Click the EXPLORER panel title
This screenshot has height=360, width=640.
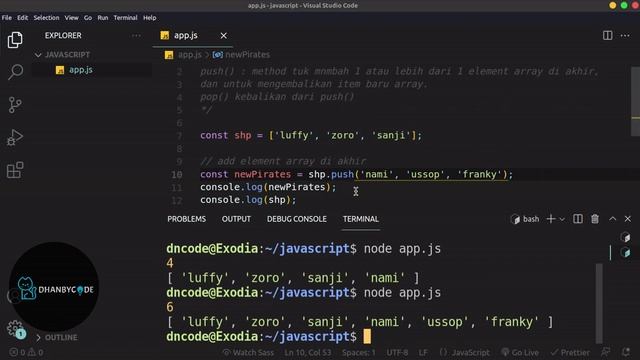point(63,36)
